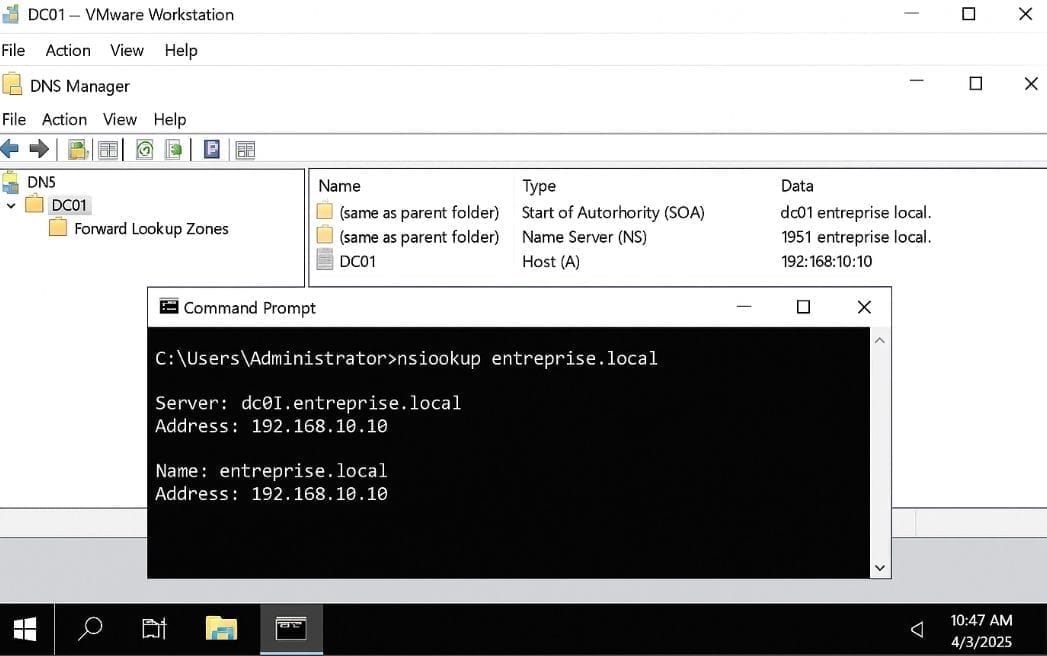The height and width of the screenshot is (656, 1047).
Task: Click the blue P icon in the toolbar
Action: tap(211, 149)
